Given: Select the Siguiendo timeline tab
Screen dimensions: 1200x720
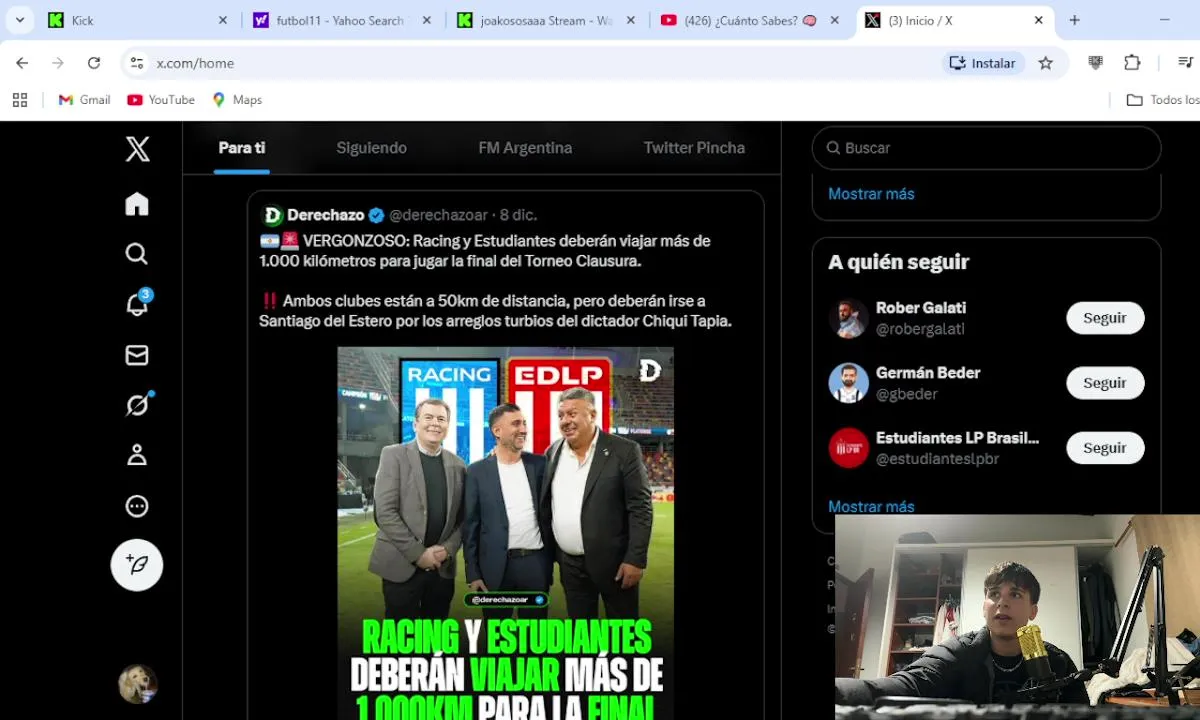Looking at the screenshot, I should point(371,148).
